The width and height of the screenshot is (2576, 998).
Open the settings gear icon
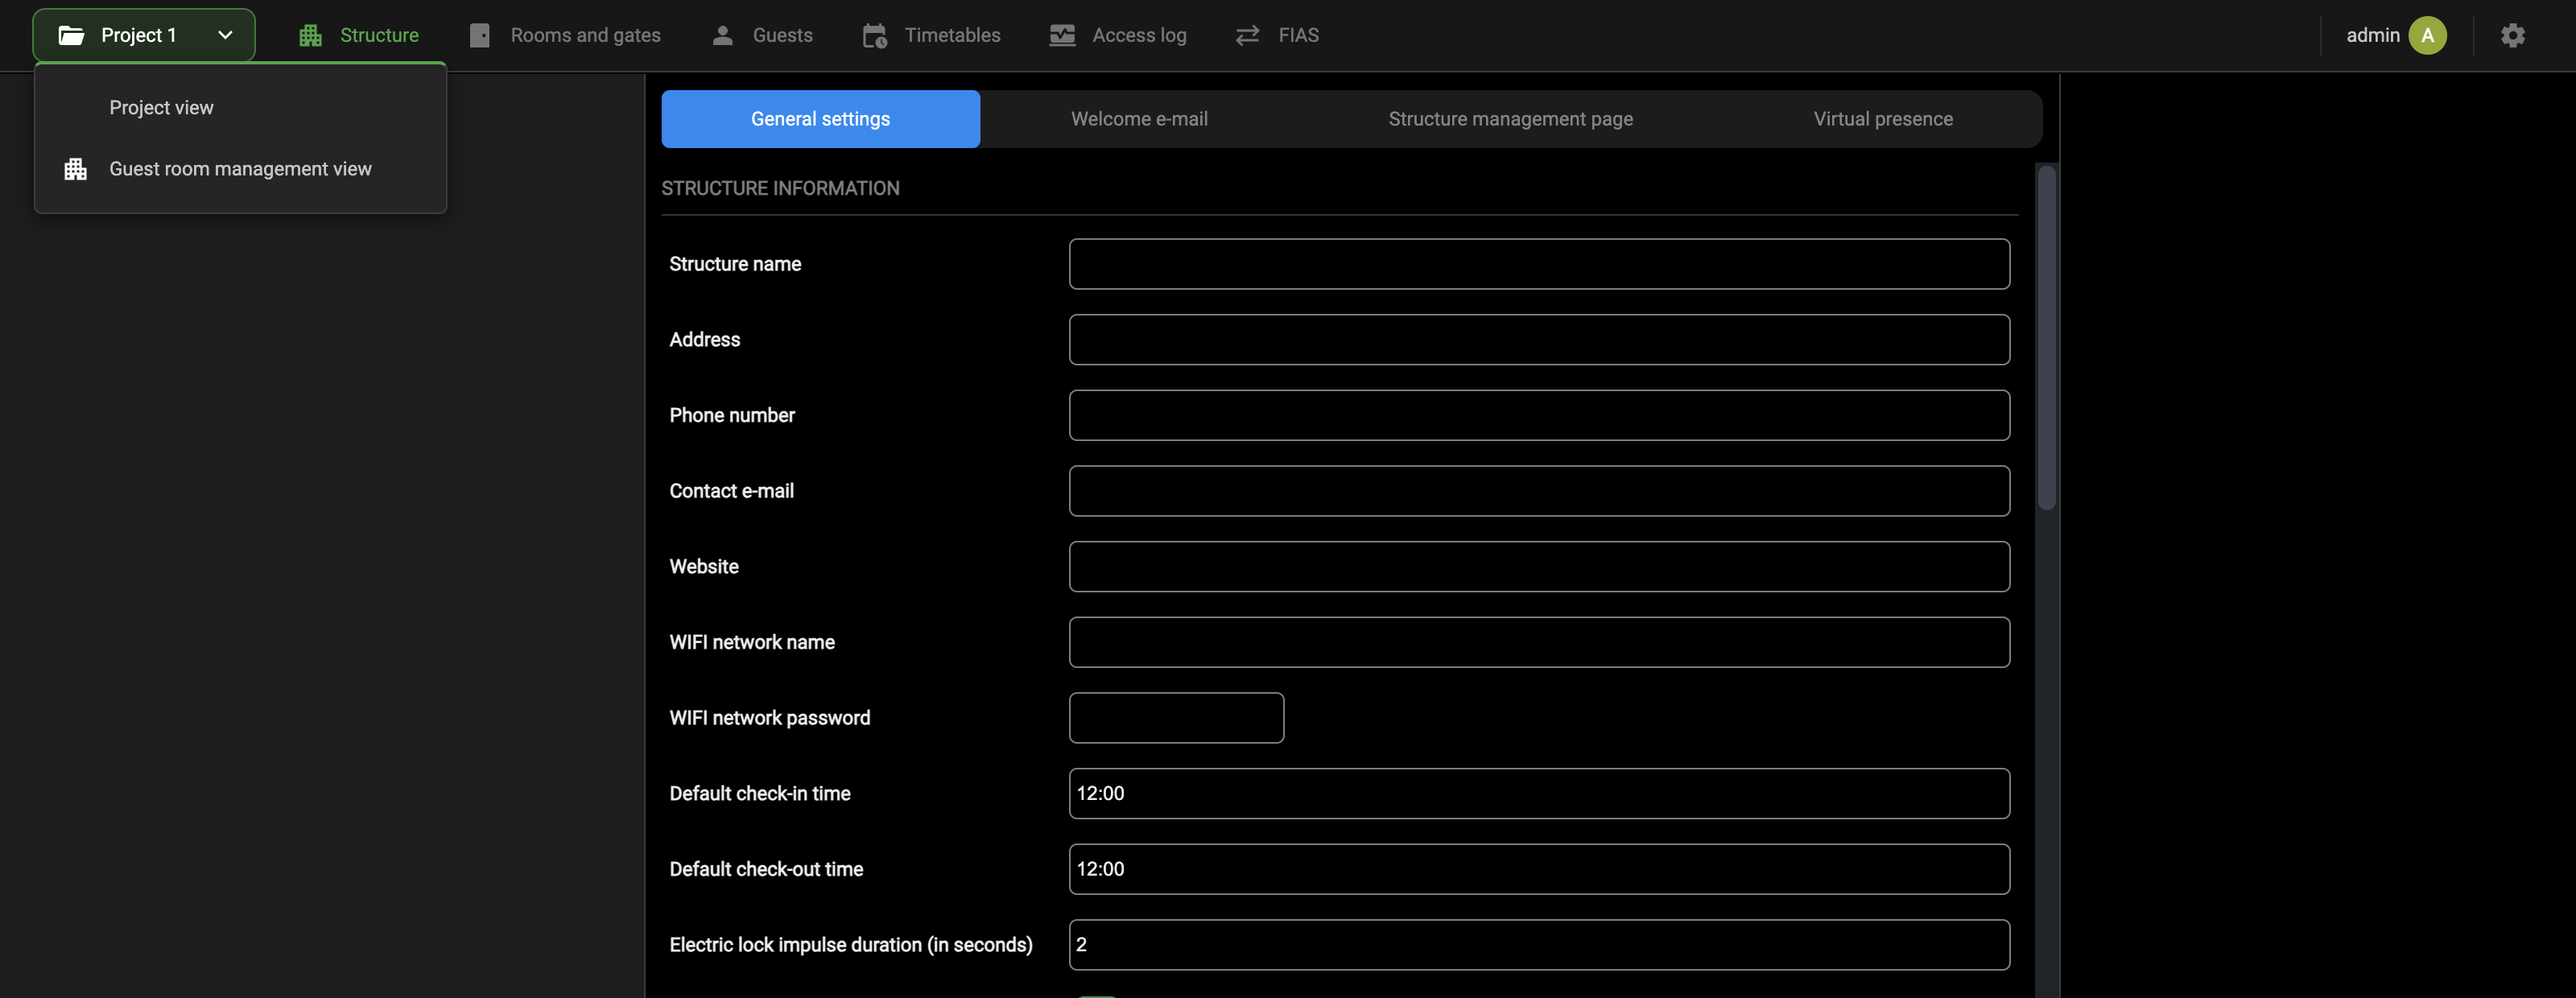(x=2512, y=35)
